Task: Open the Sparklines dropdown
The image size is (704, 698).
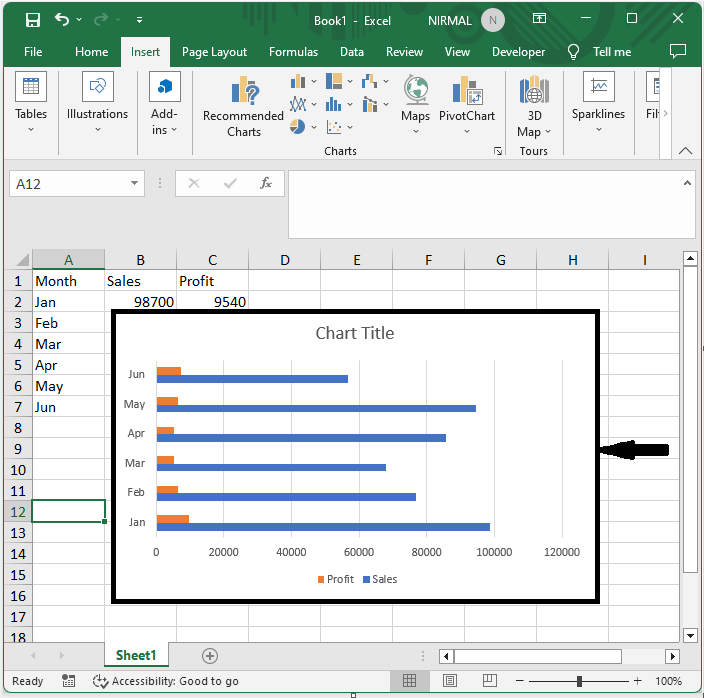Action: 598,103
